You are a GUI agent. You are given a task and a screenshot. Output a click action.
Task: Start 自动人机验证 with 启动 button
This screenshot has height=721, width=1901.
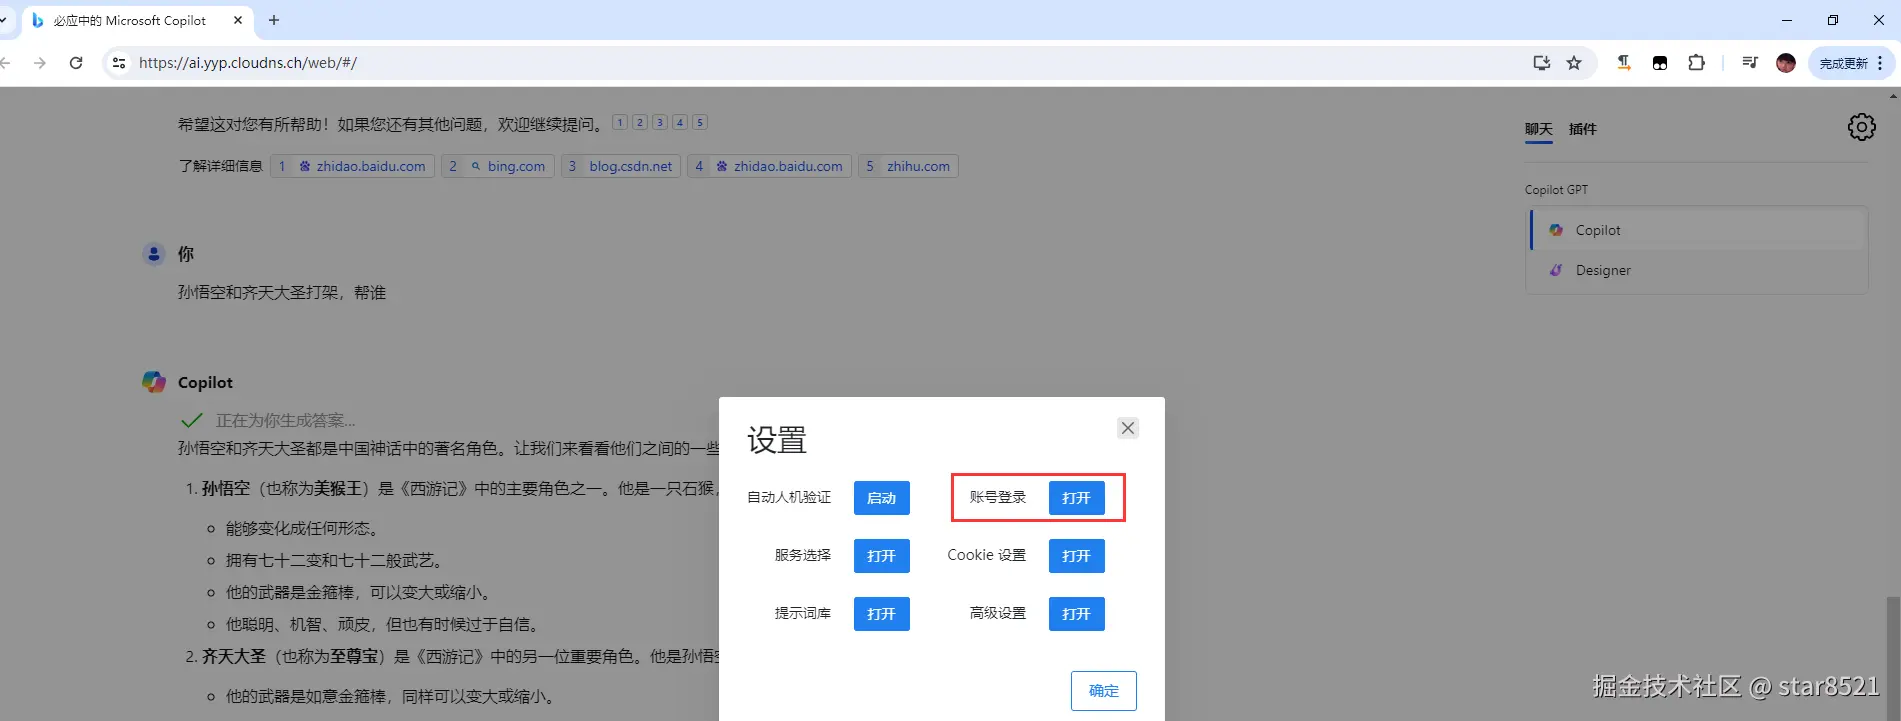coord(881,498)
